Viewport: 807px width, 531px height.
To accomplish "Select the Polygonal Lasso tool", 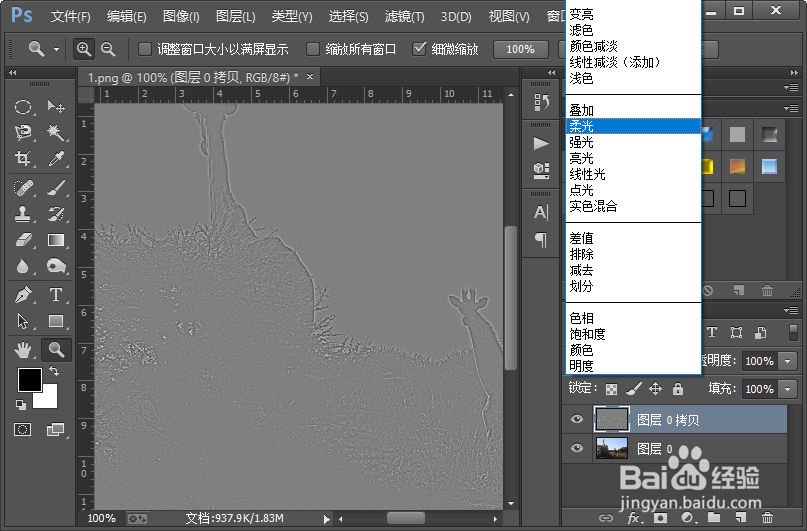I will [x=23, y=133].
